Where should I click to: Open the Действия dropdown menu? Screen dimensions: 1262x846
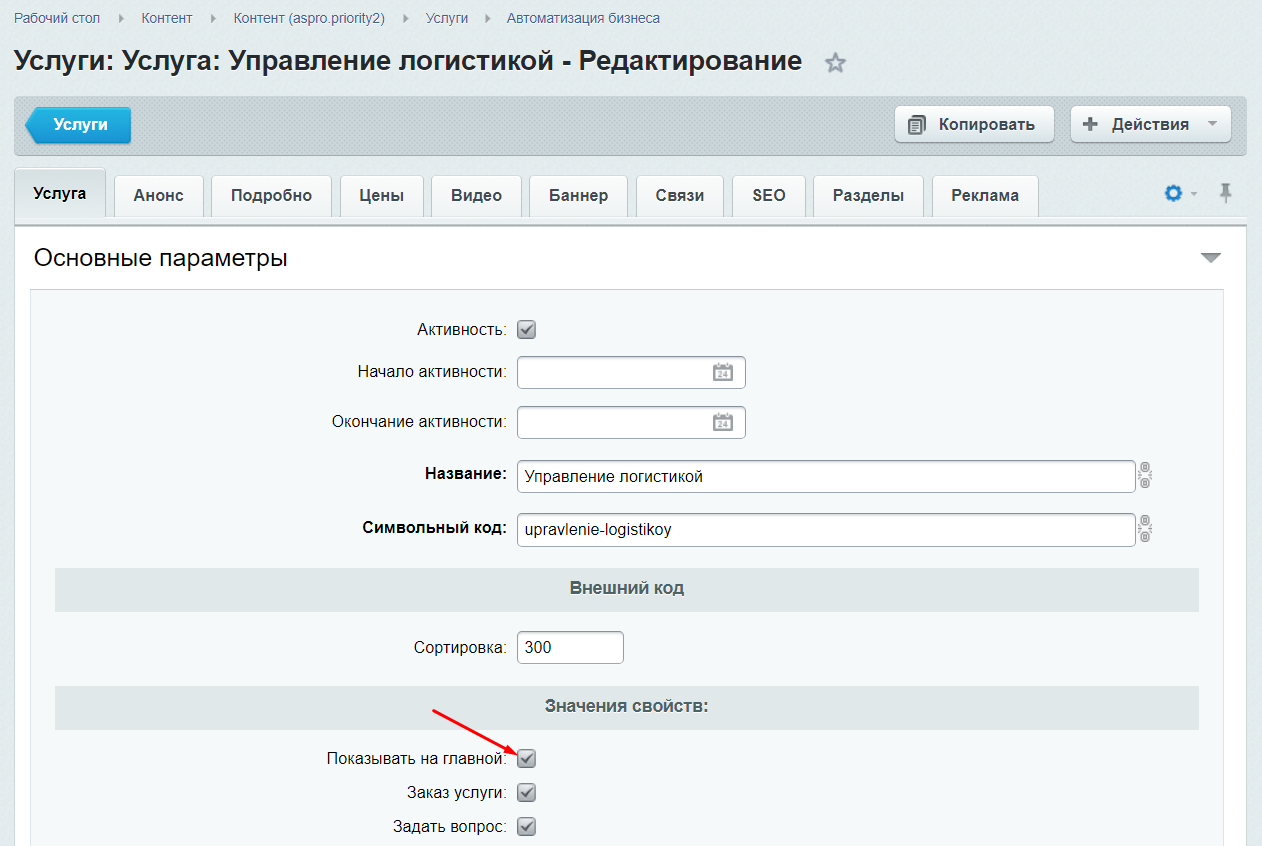pyautogui.click(x=1150, y=125)
